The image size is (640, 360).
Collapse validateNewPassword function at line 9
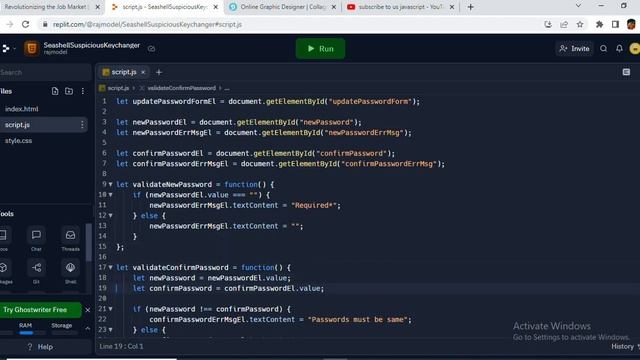(x=111, y=184)
